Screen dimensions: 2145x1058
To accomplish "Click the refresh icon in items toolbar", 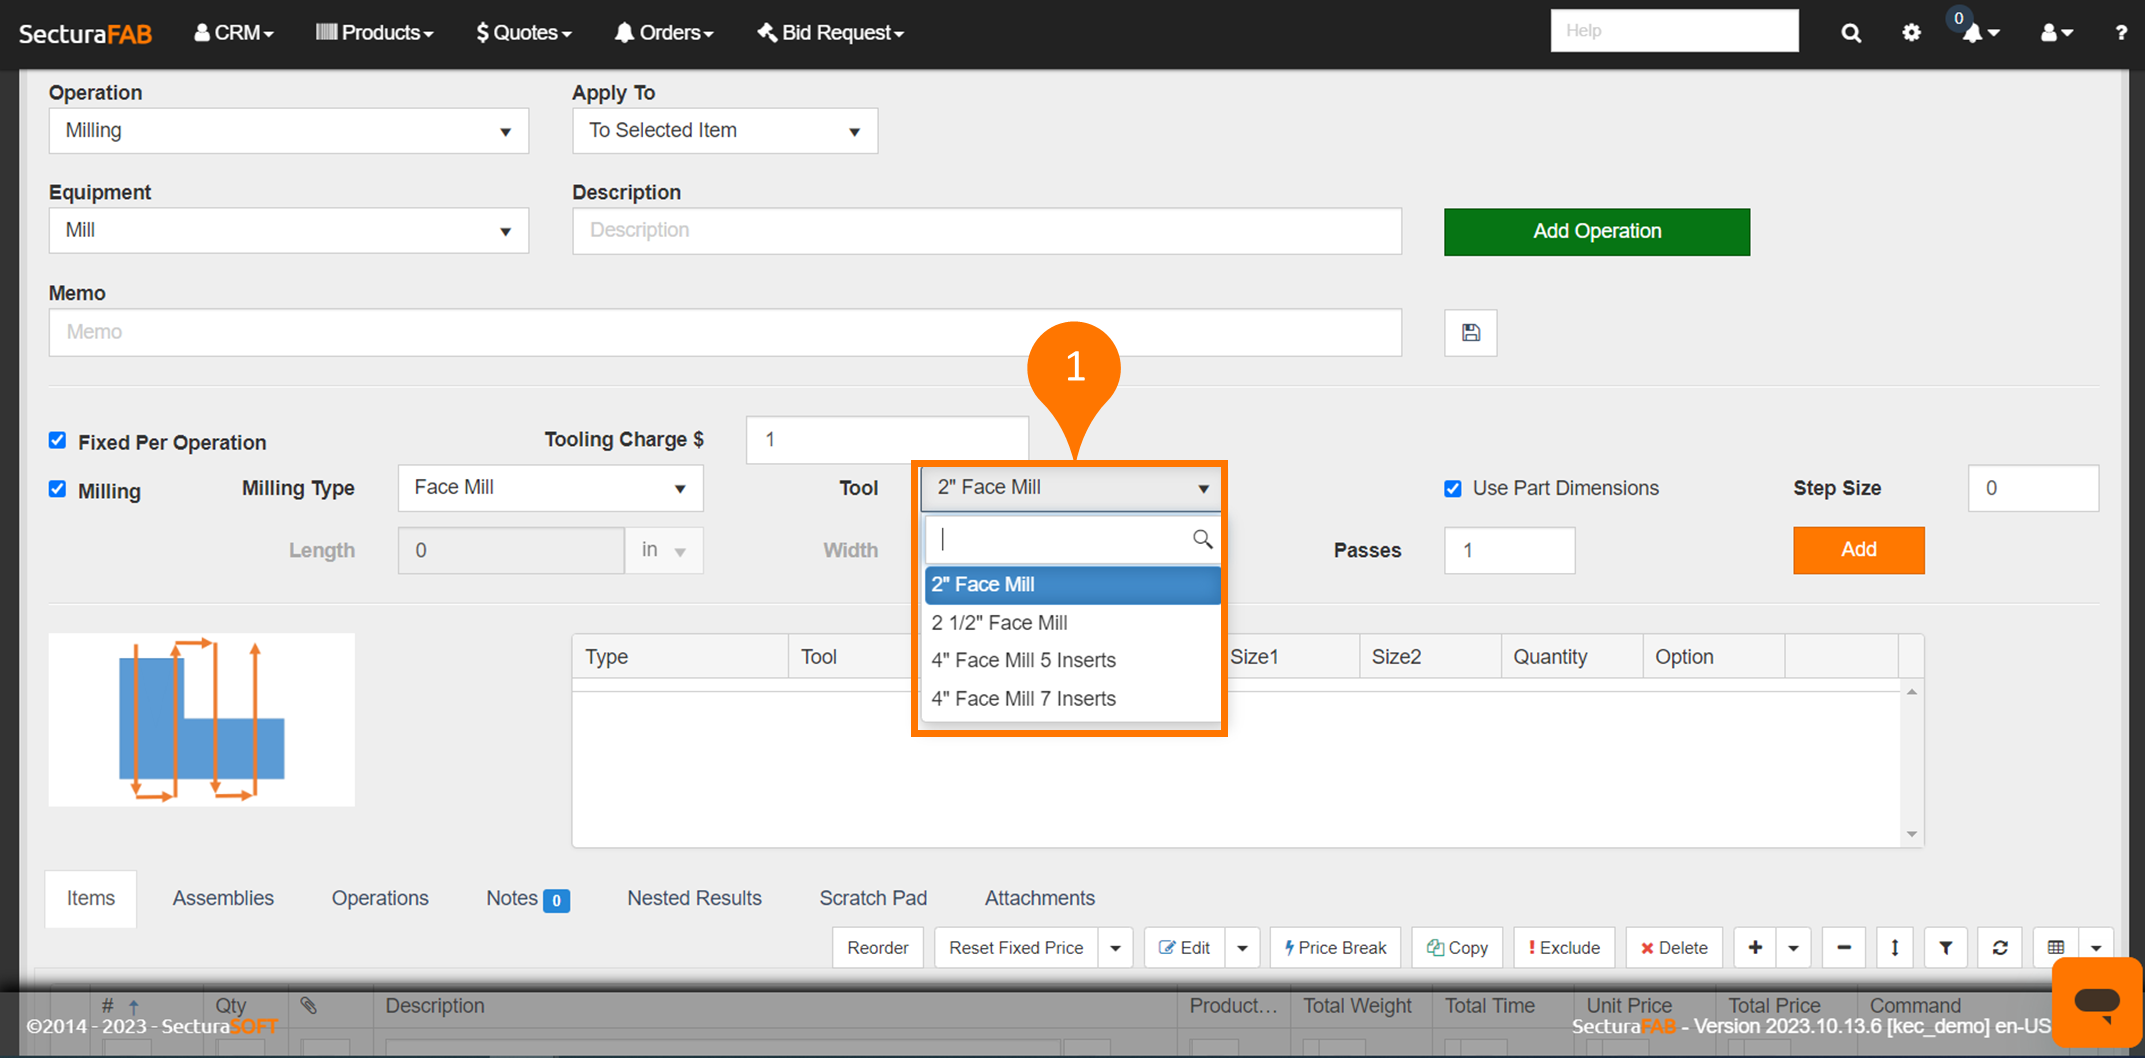I will click(2000, 948).
